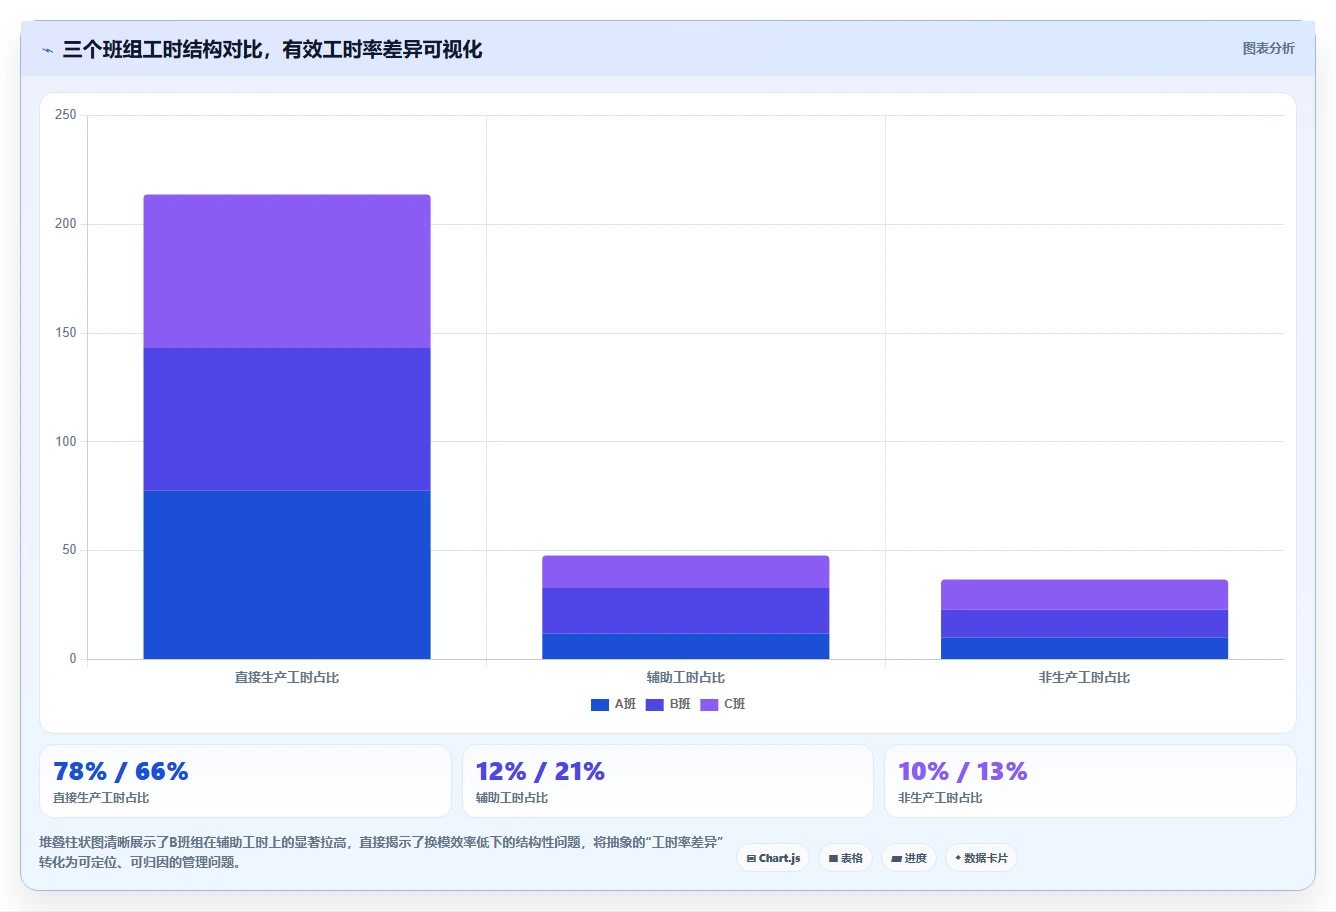
Task: Click the 辅助工时占比 caption under 12% / 21%
Action: tap(512, 798)
